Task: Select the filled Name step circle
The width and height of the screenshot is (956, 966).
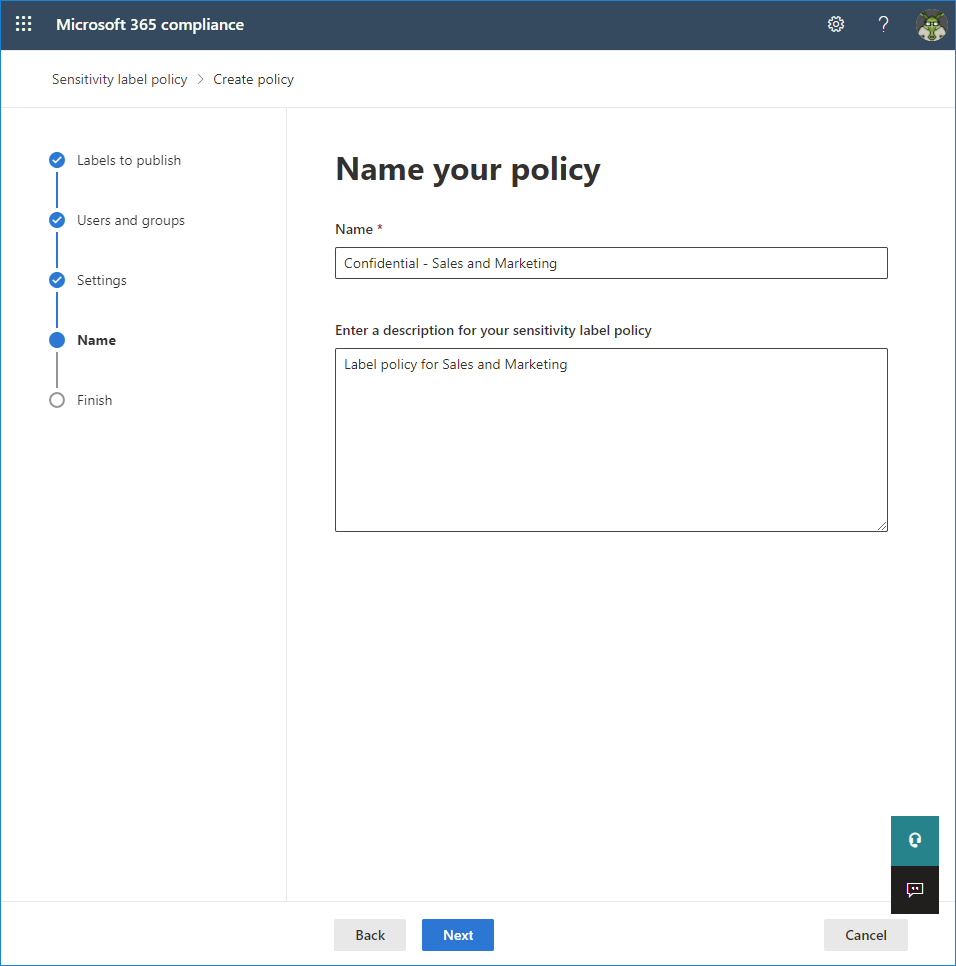Action: [x=57, y=340]
